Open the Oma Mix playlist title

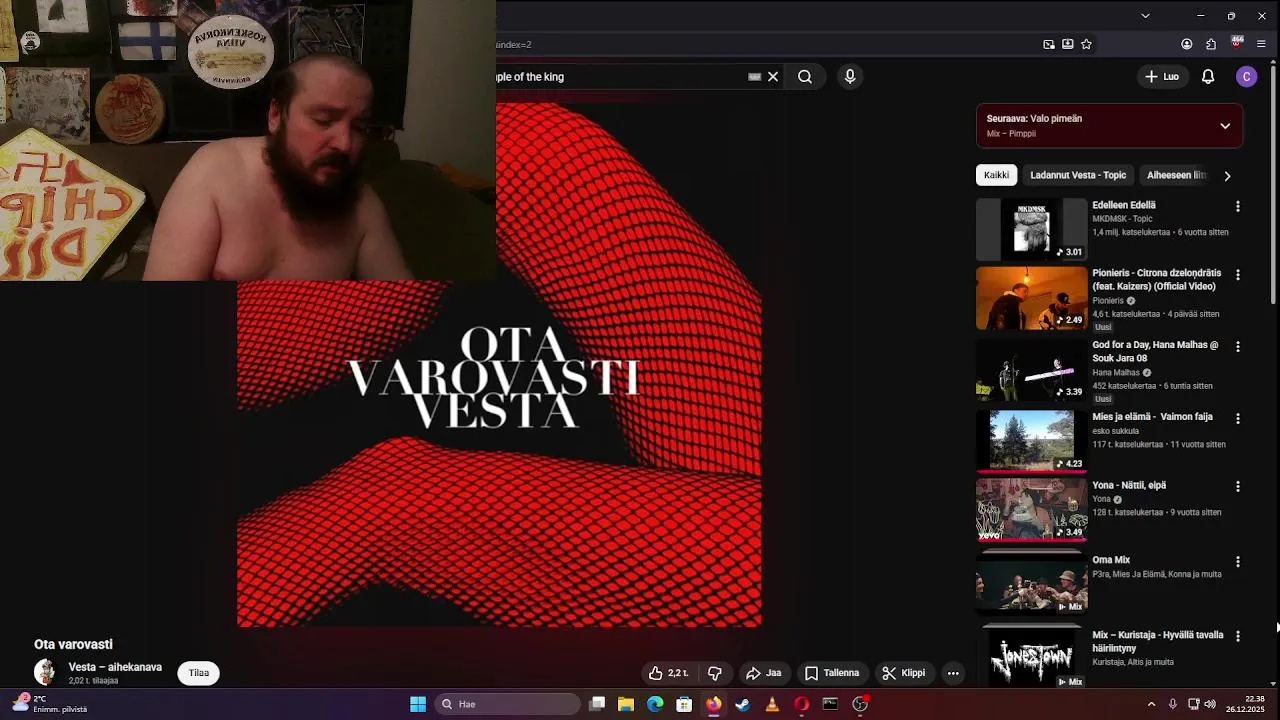(1111, 560)
